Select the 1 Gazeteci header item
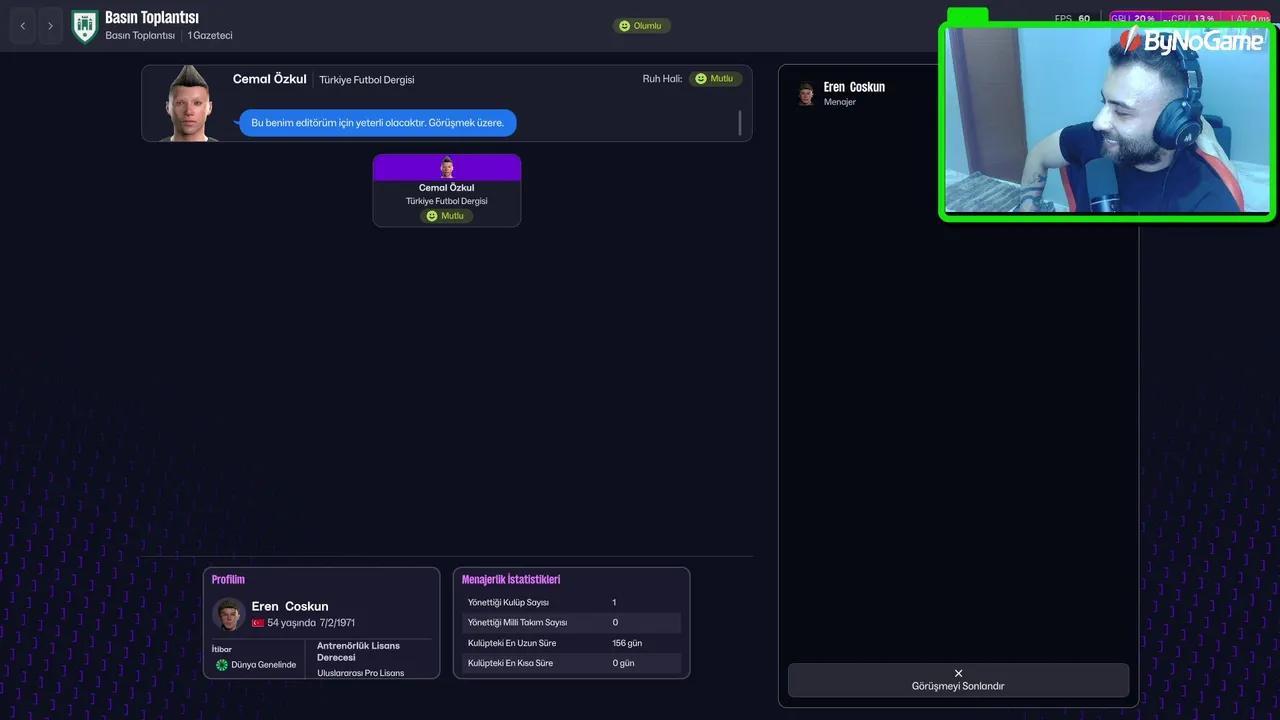The image size is (1280, 720). point(210,36)
